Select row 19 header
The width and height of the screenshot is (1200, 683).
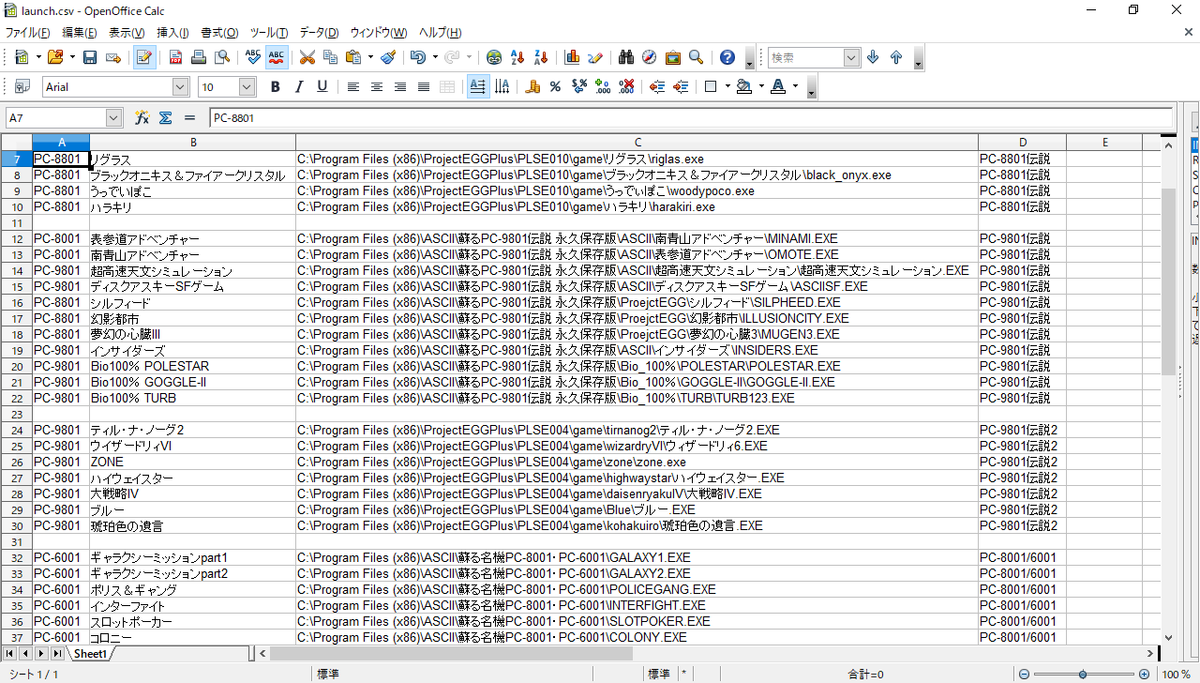click(x=17, y=350)
